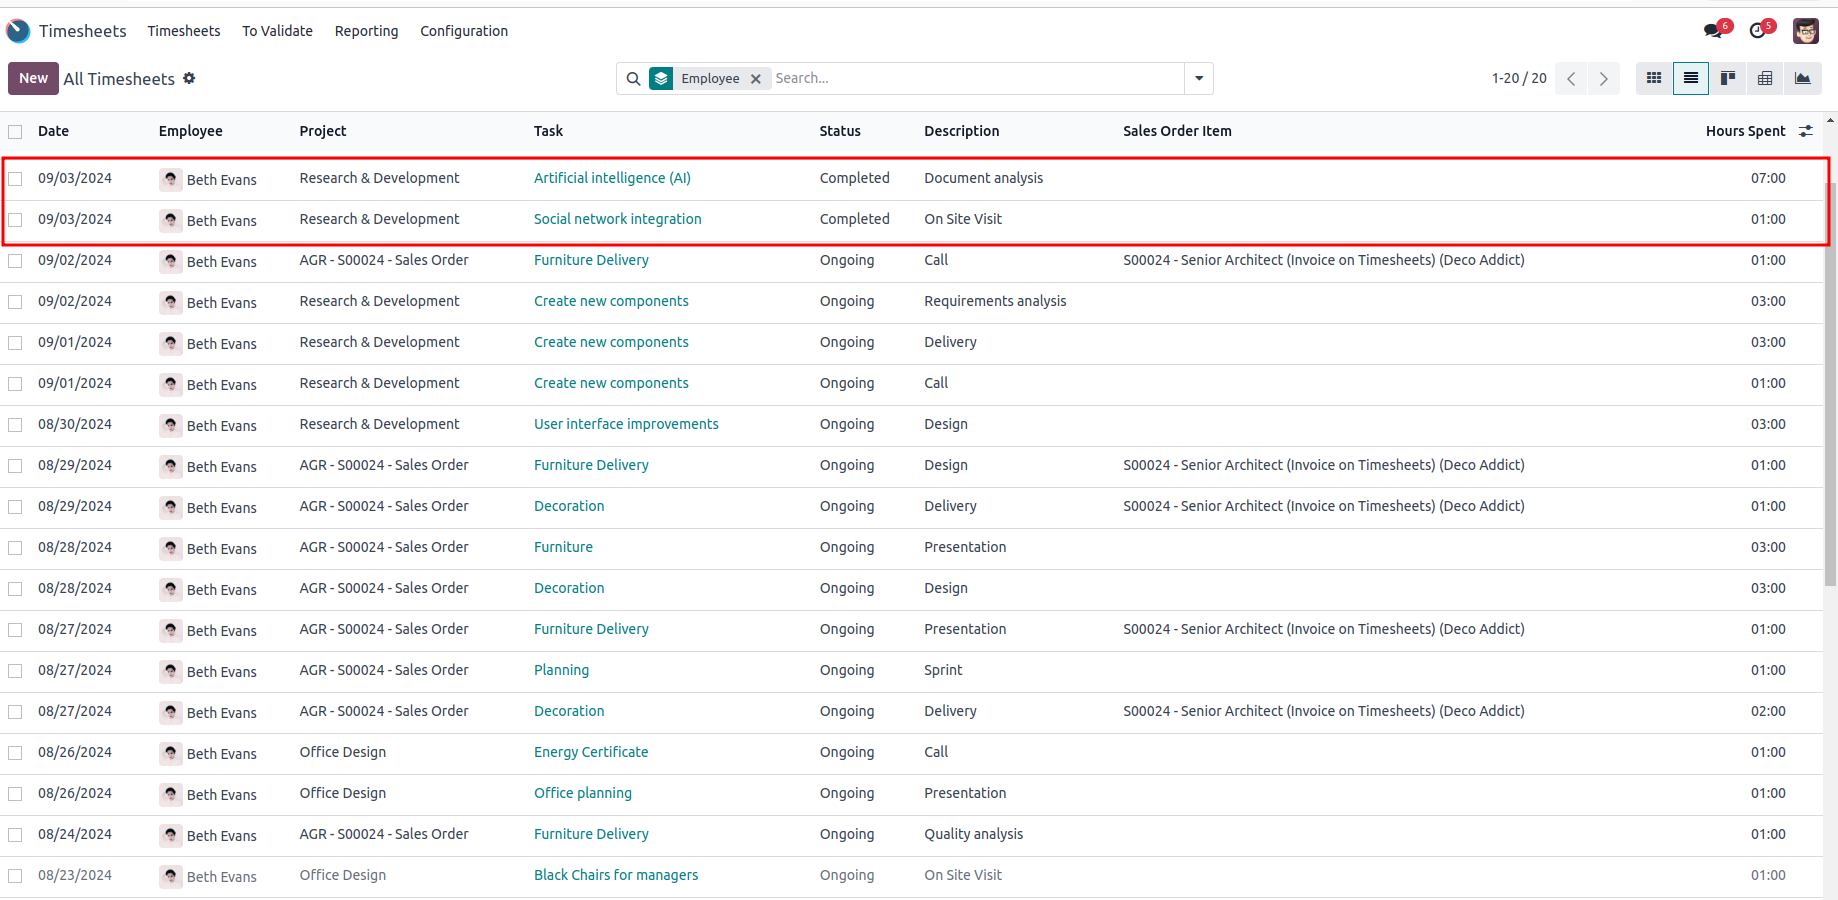Select the Social network integration row checkbox
The image size is (1838, 900).
point(15,220)
